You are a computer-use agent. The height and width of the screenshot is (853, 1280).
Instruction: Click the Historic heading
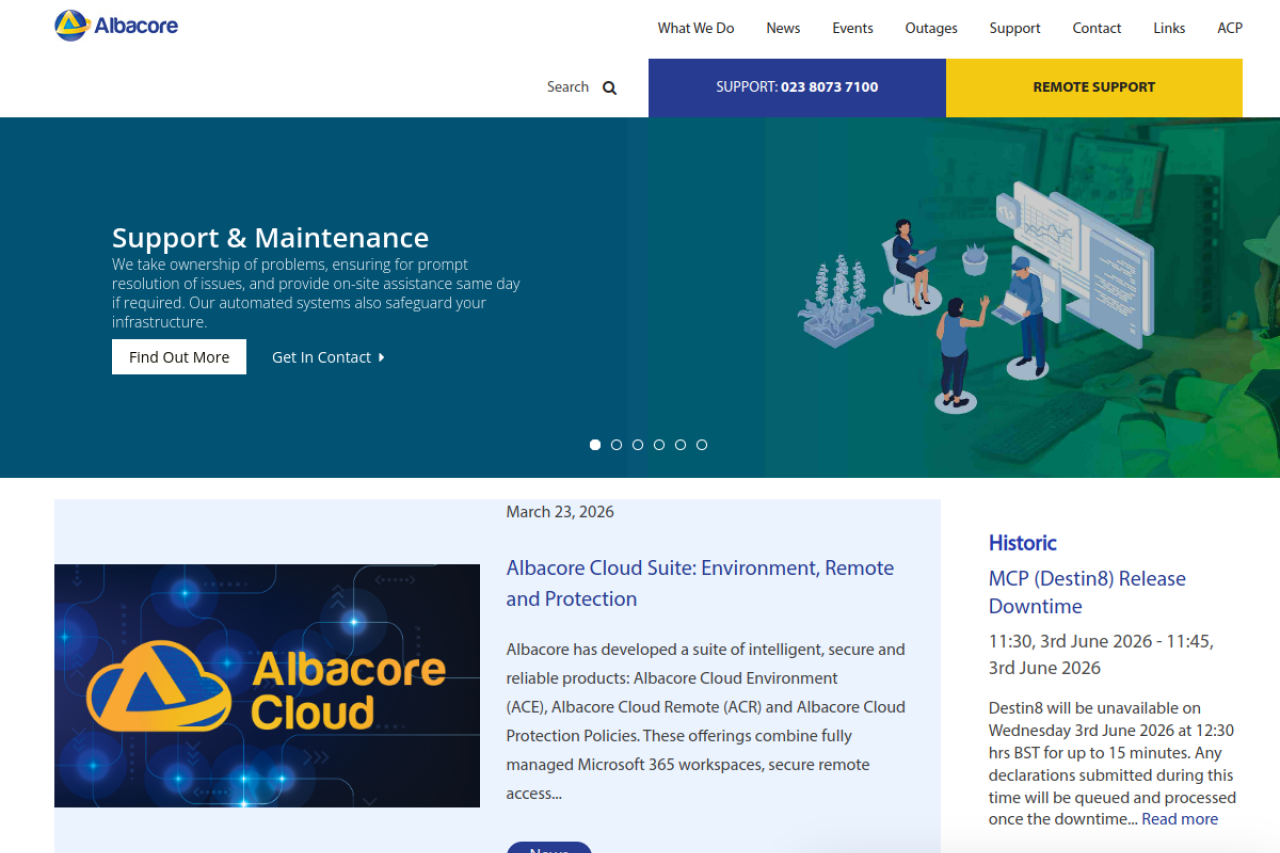coord(1022,543)
